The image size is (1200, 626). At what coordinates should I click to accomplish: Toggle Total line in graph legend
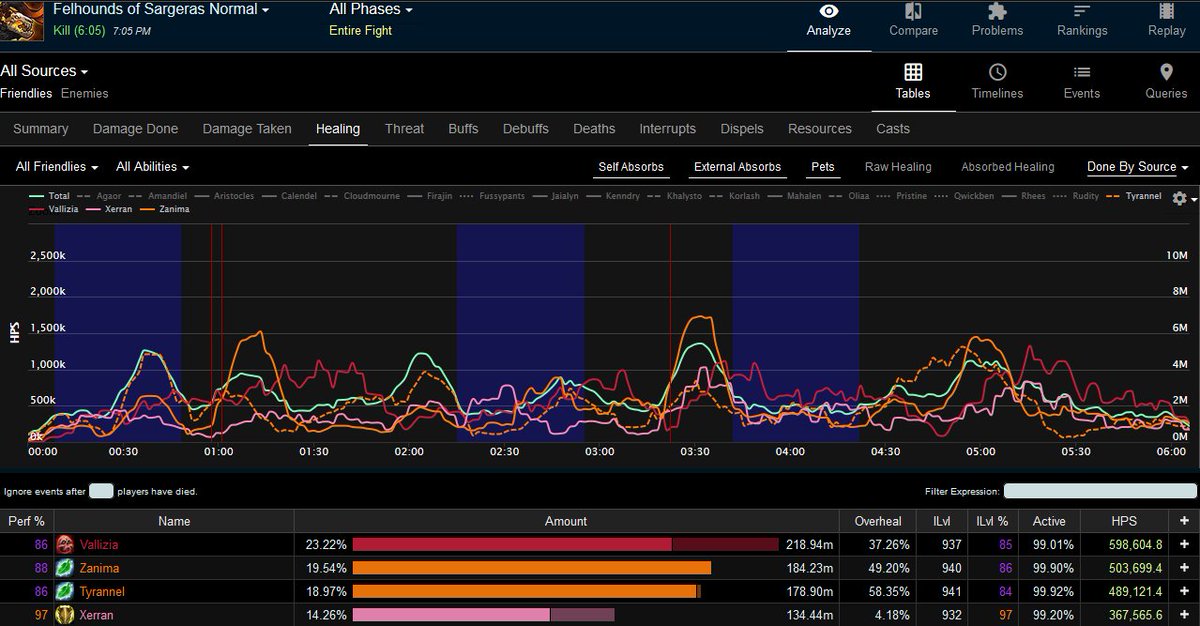coord(50,196)
